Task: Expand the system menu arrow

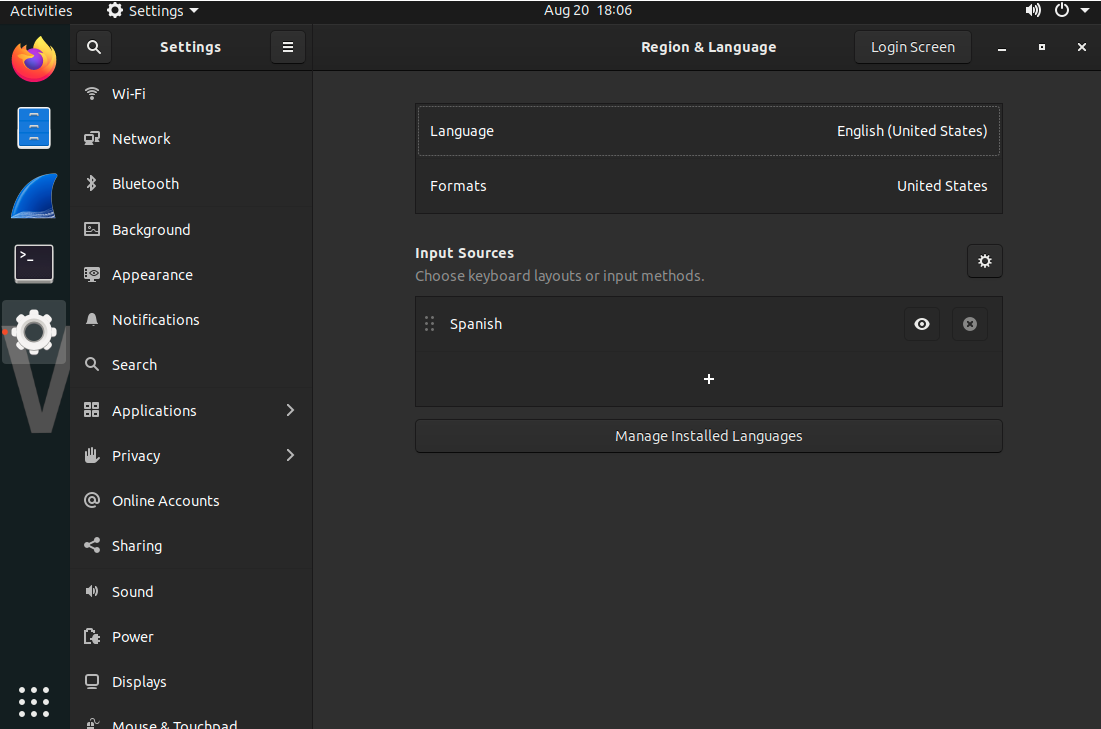Action: (1085, 11)
